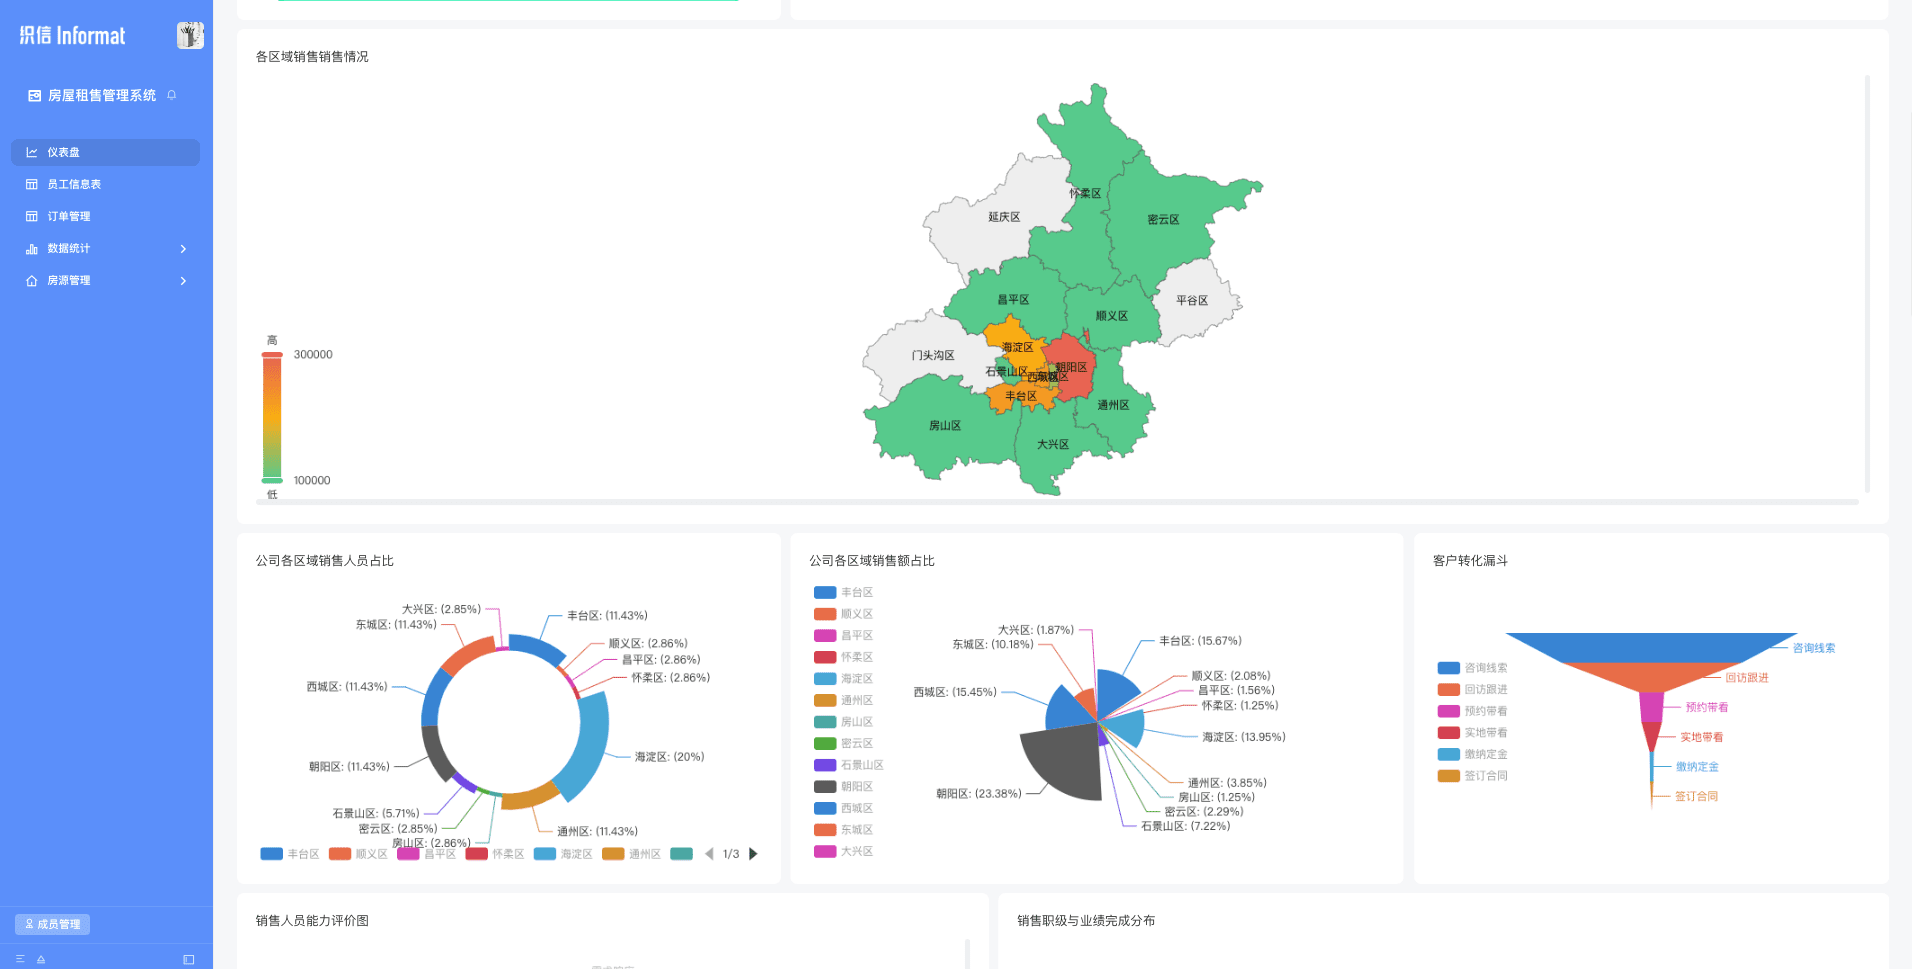Go to previous legend page in donut chart
Viewport: 1912px width, 969px height.
(x=709, y=854)
